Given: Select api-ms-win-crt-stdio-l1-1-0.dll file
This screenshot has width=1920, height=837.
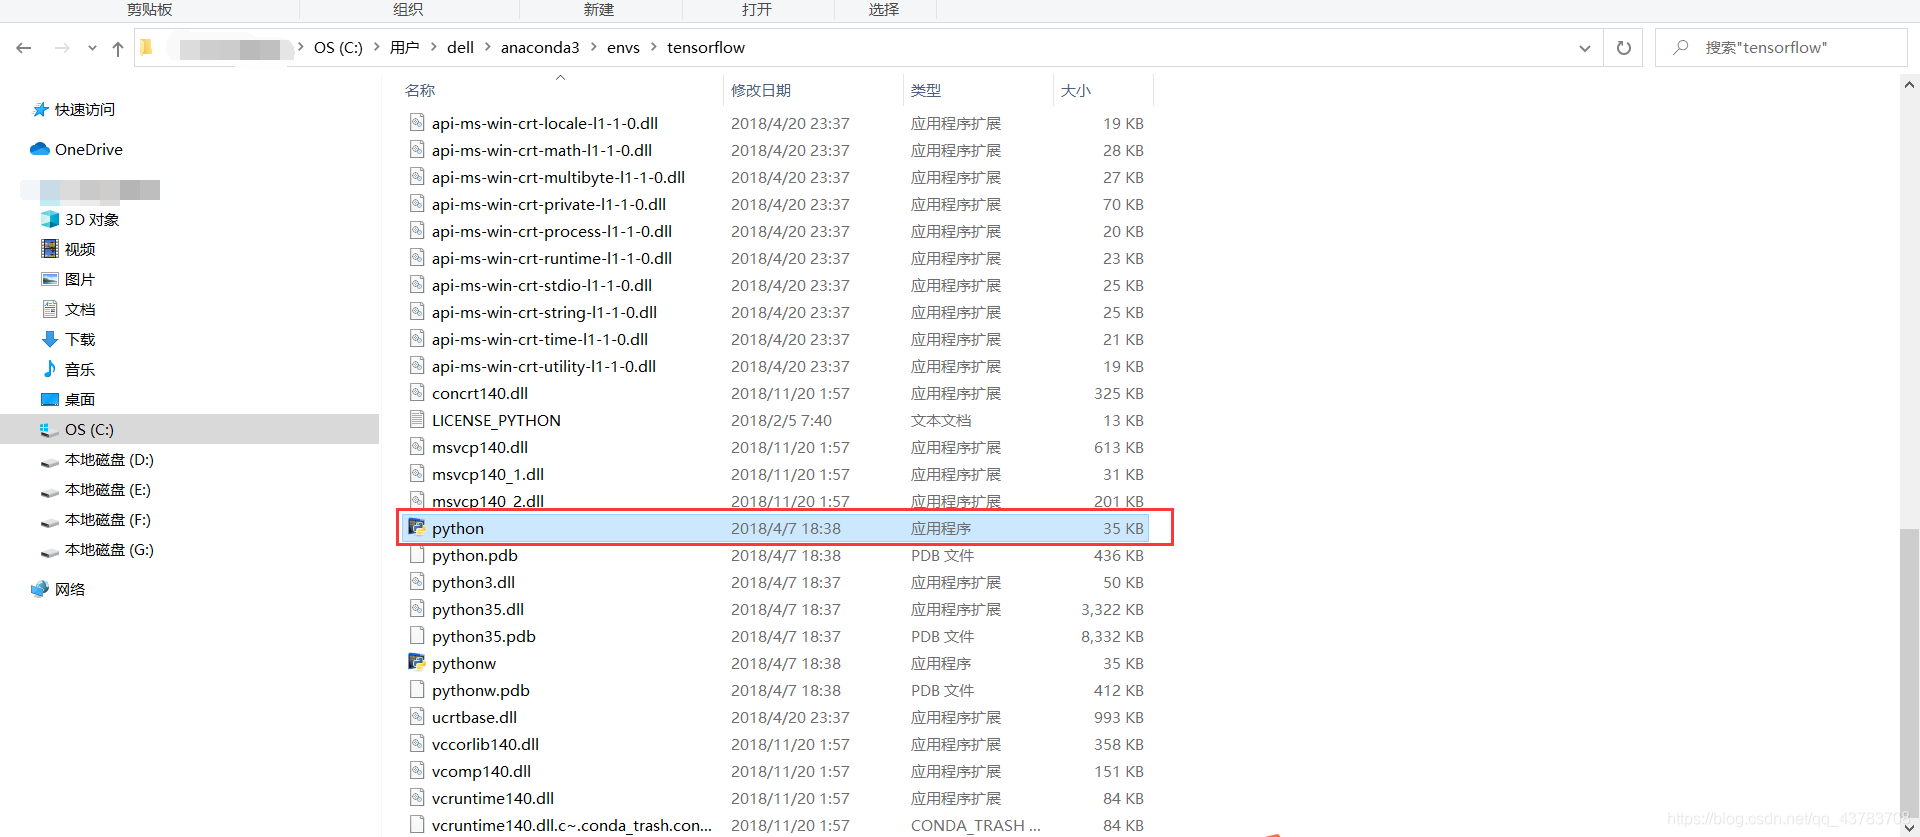Looking at the screenshot, I should [542, 285].
